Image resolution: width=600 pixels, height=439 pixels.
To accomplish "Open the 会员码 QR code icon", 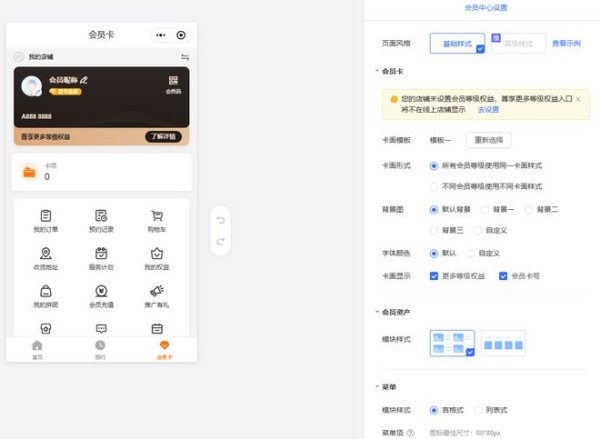I will click(x=173, y=81).
